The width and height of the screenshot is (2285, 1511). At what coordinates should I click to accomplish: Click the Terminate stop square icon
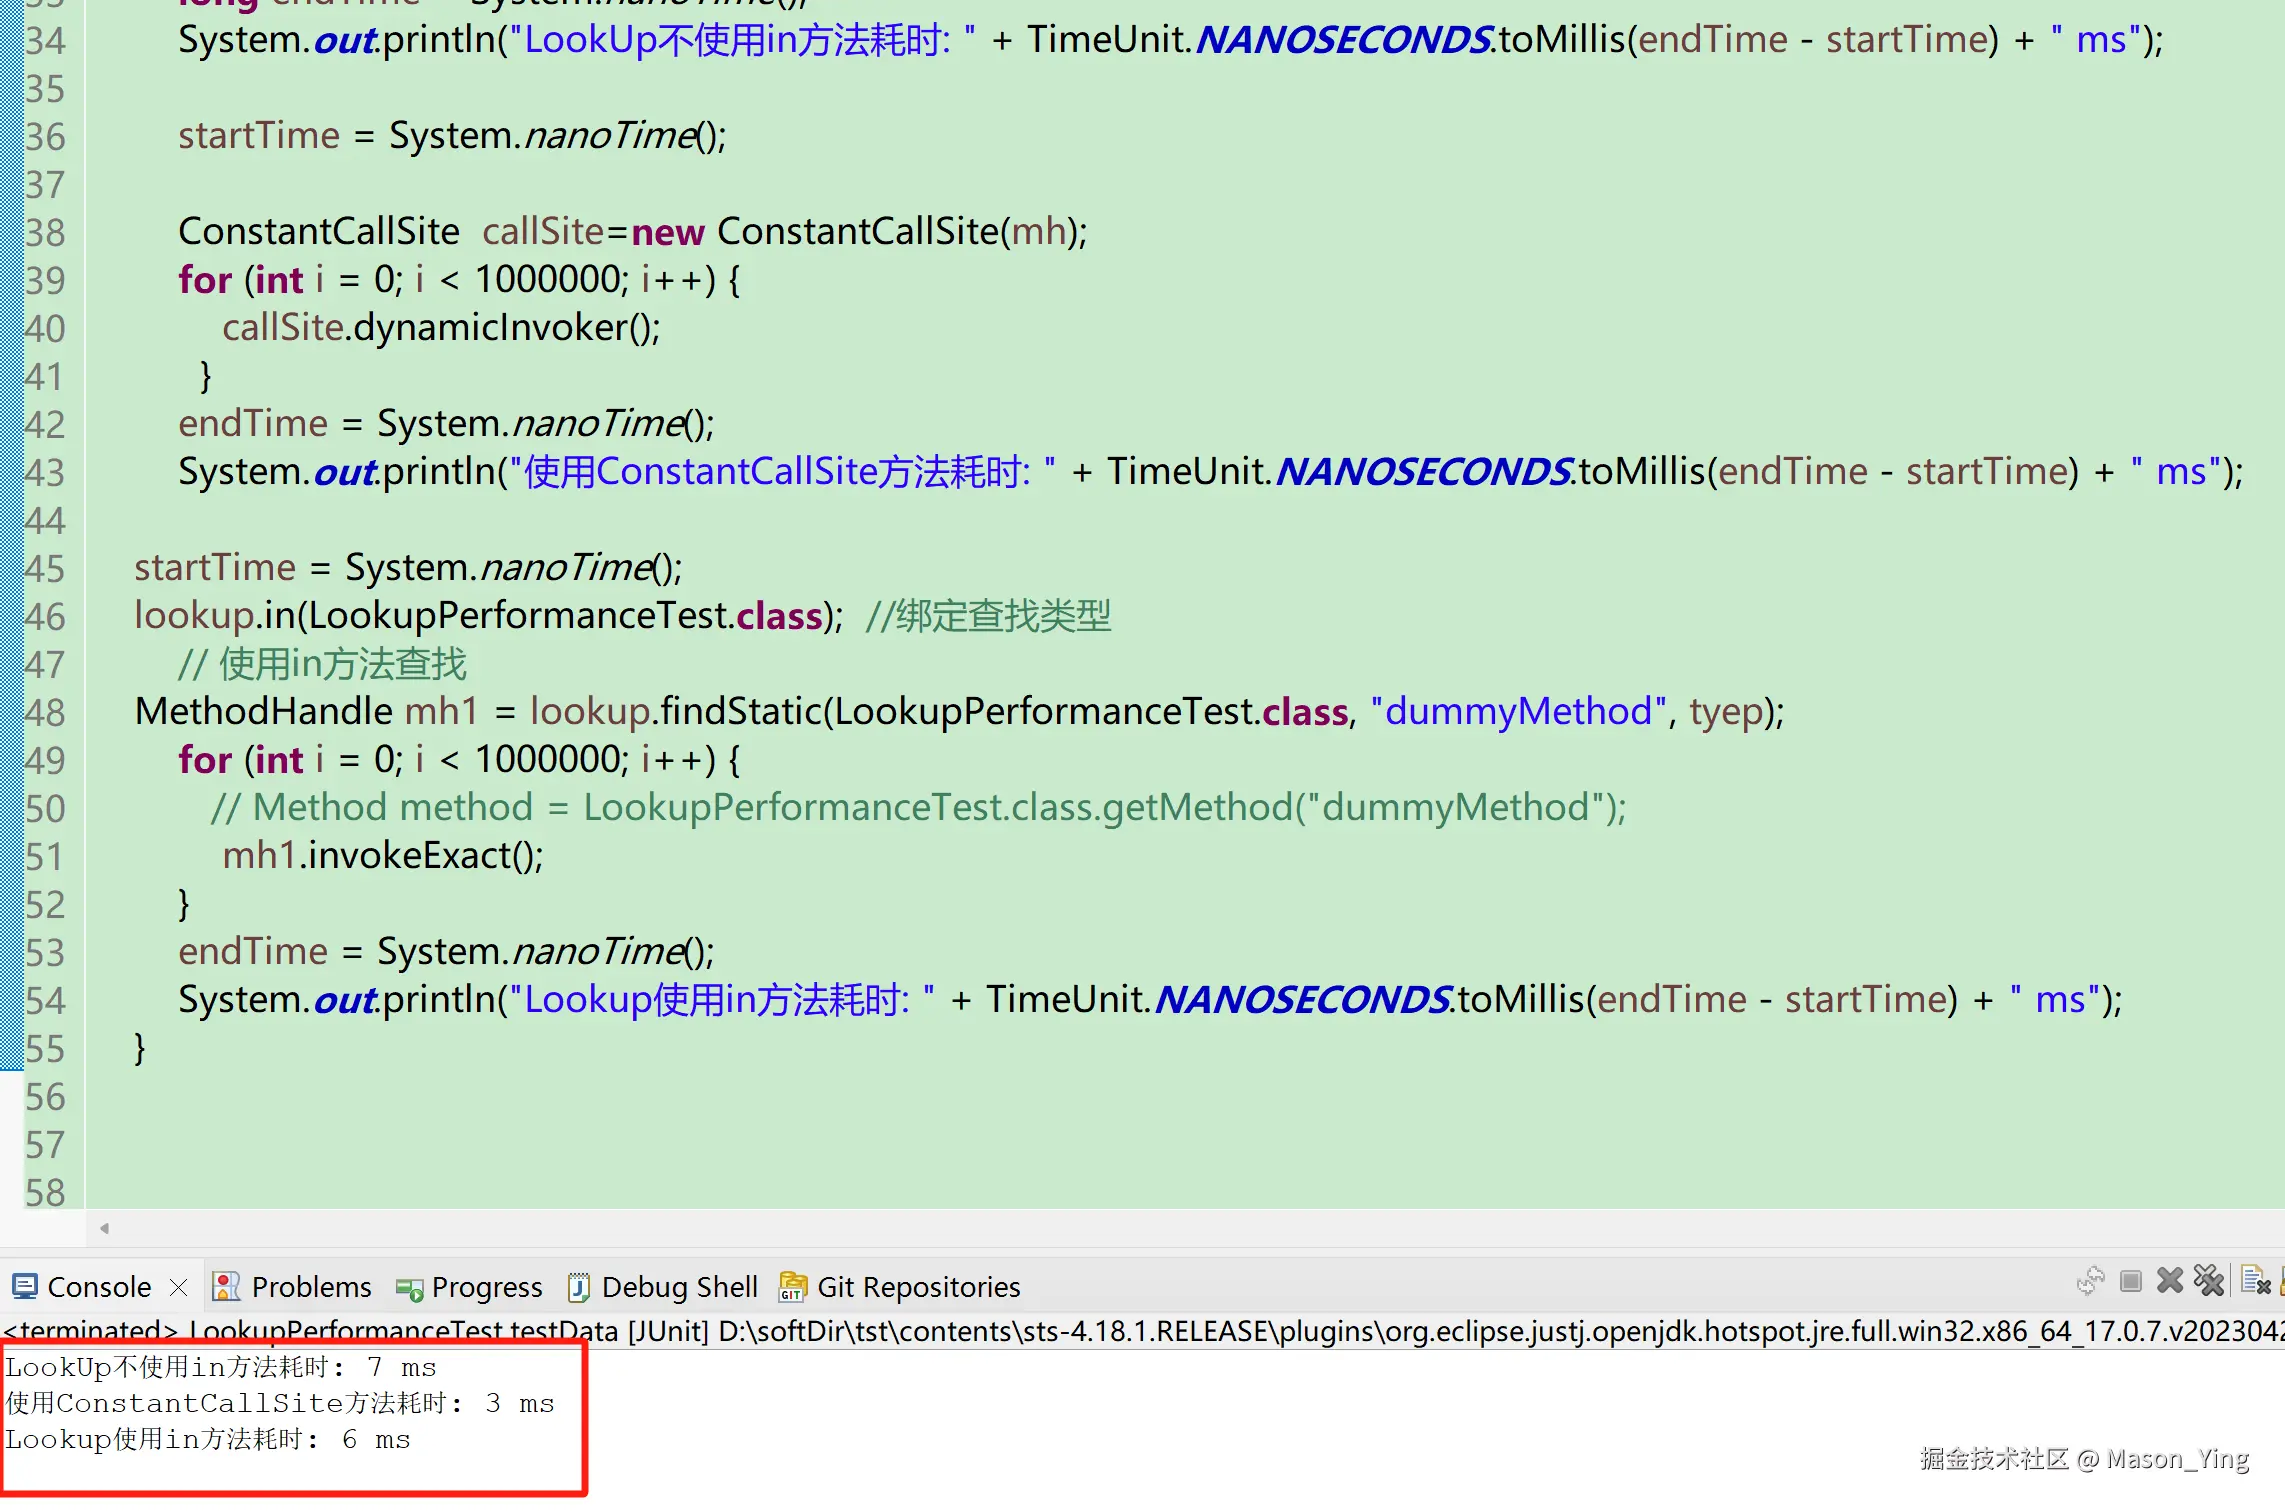[2130, 1281]
